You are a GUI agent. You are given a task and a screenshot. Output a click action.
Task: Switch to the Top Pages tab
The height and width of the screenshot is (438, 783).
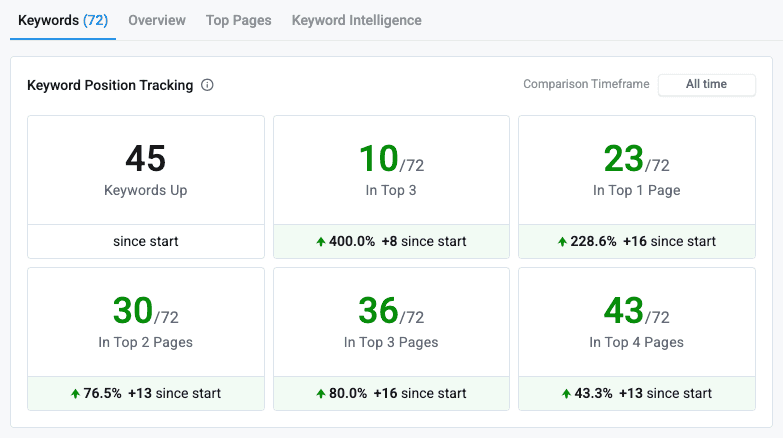coord(239,20)
